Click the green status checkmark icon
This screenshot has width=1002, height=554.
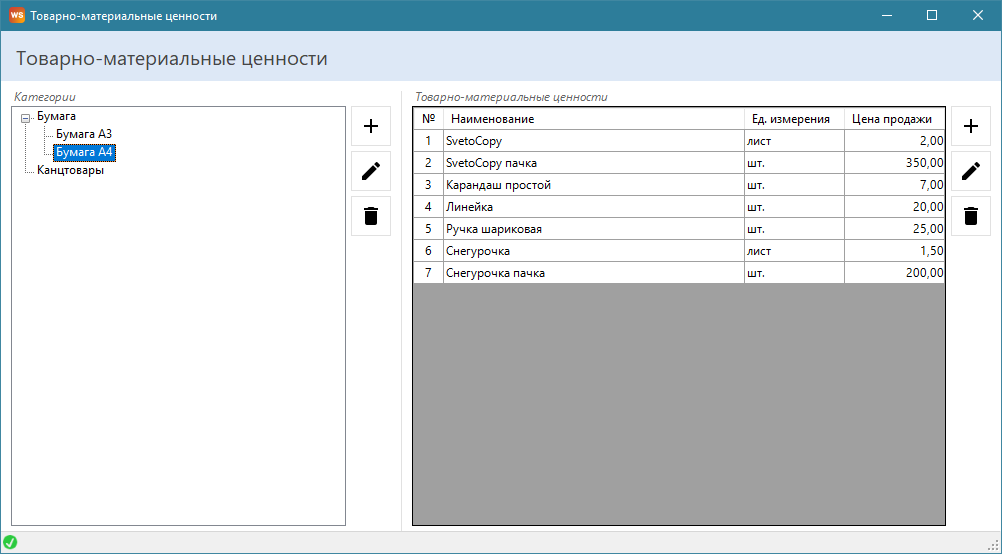click(10, 542)
